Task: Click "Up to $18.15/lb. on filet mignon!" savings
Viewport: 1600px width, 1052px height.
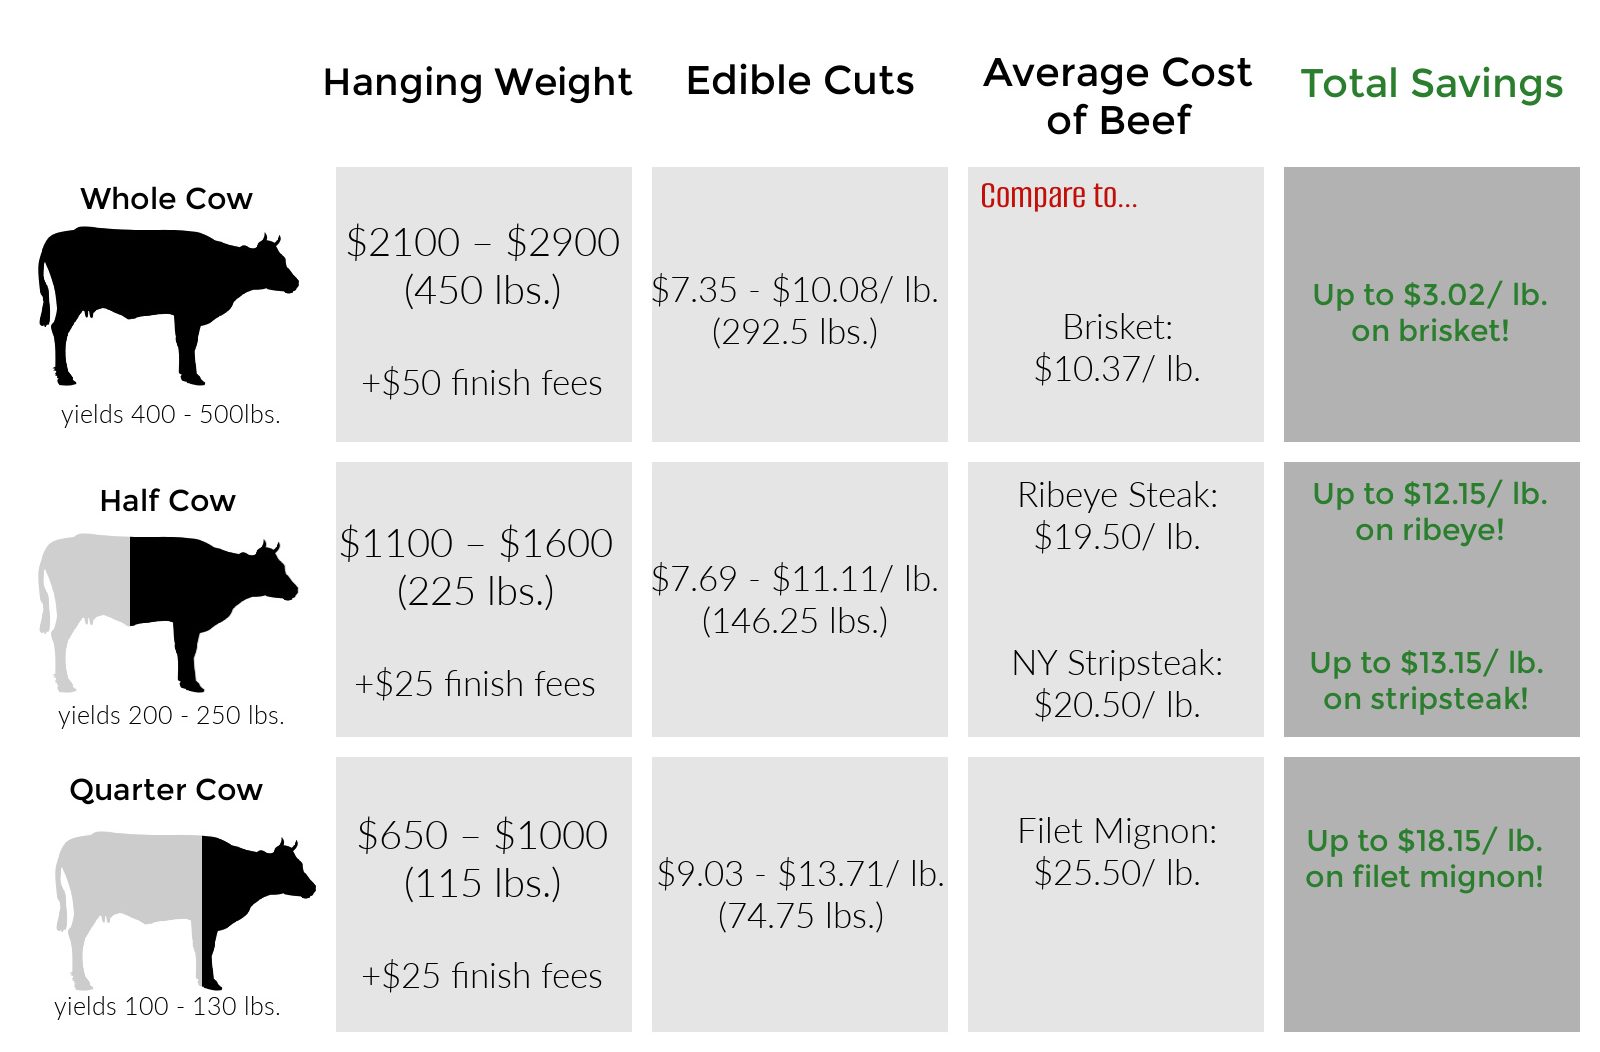Action: tap(1425, 858)
